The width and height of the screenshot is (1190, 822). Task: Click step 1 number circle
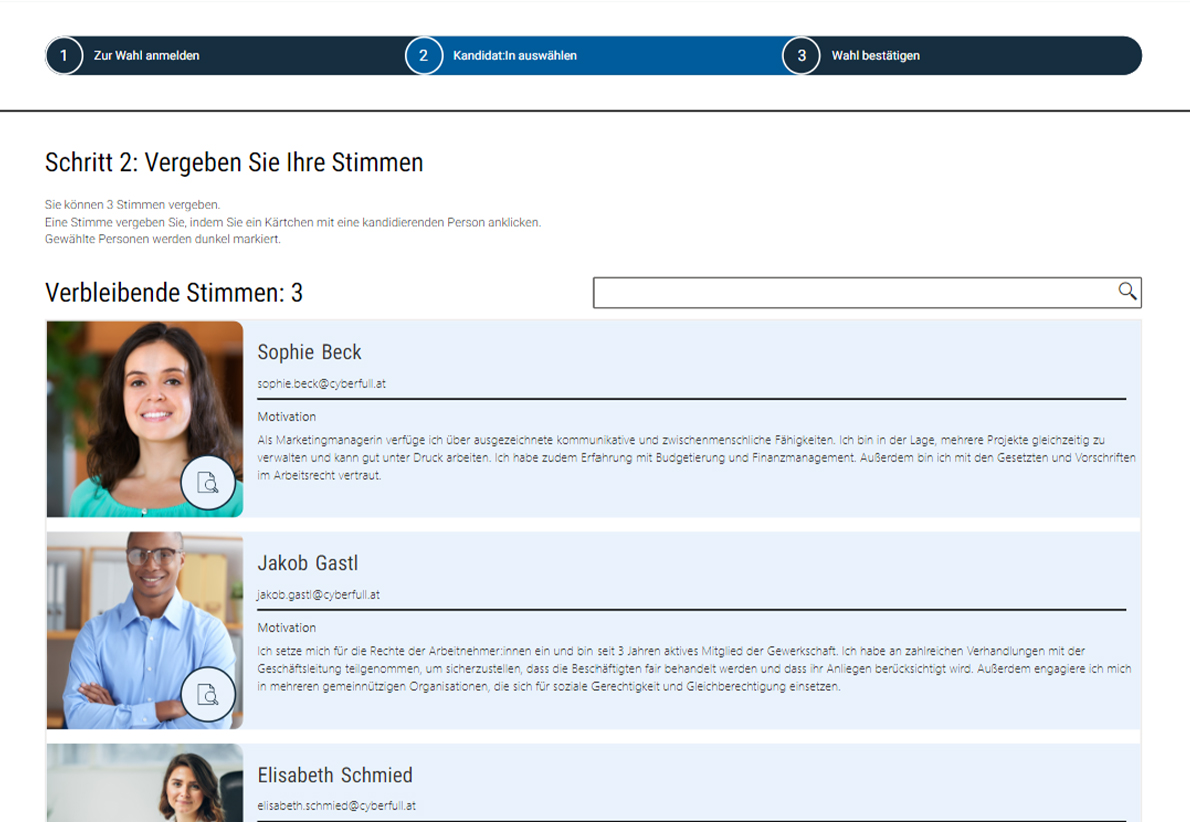pos(64,55)
